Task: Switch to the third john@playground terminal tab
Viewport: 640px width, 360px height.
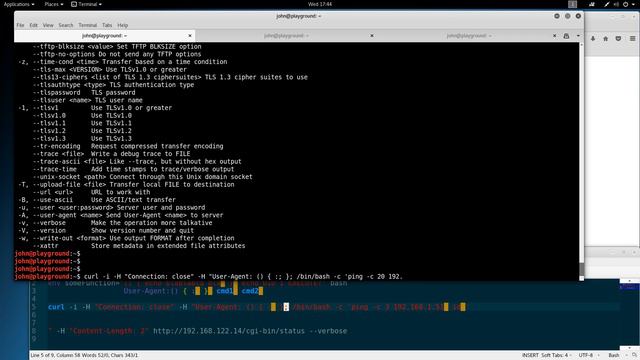Action: click(468, 36)
